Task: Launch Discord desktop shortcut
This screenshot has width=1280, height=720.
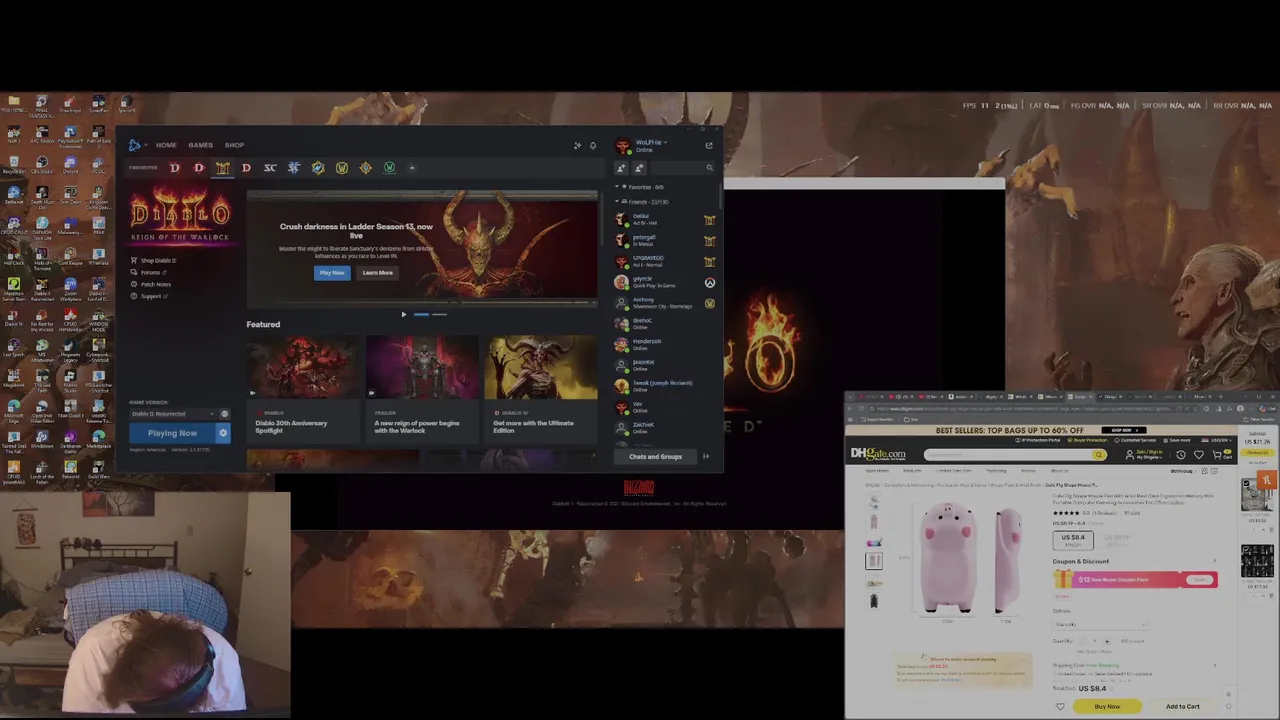Action: 70,166
